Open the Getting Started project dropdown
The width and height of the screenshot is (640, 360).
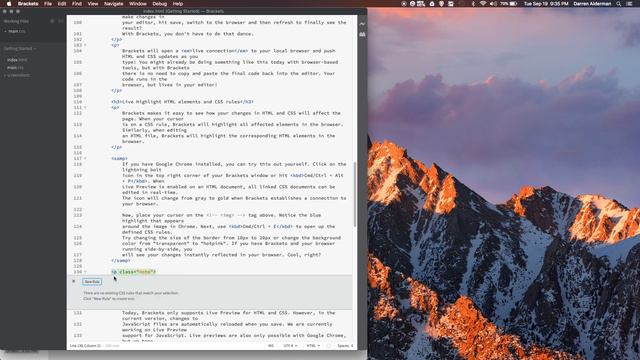(20, 49)
